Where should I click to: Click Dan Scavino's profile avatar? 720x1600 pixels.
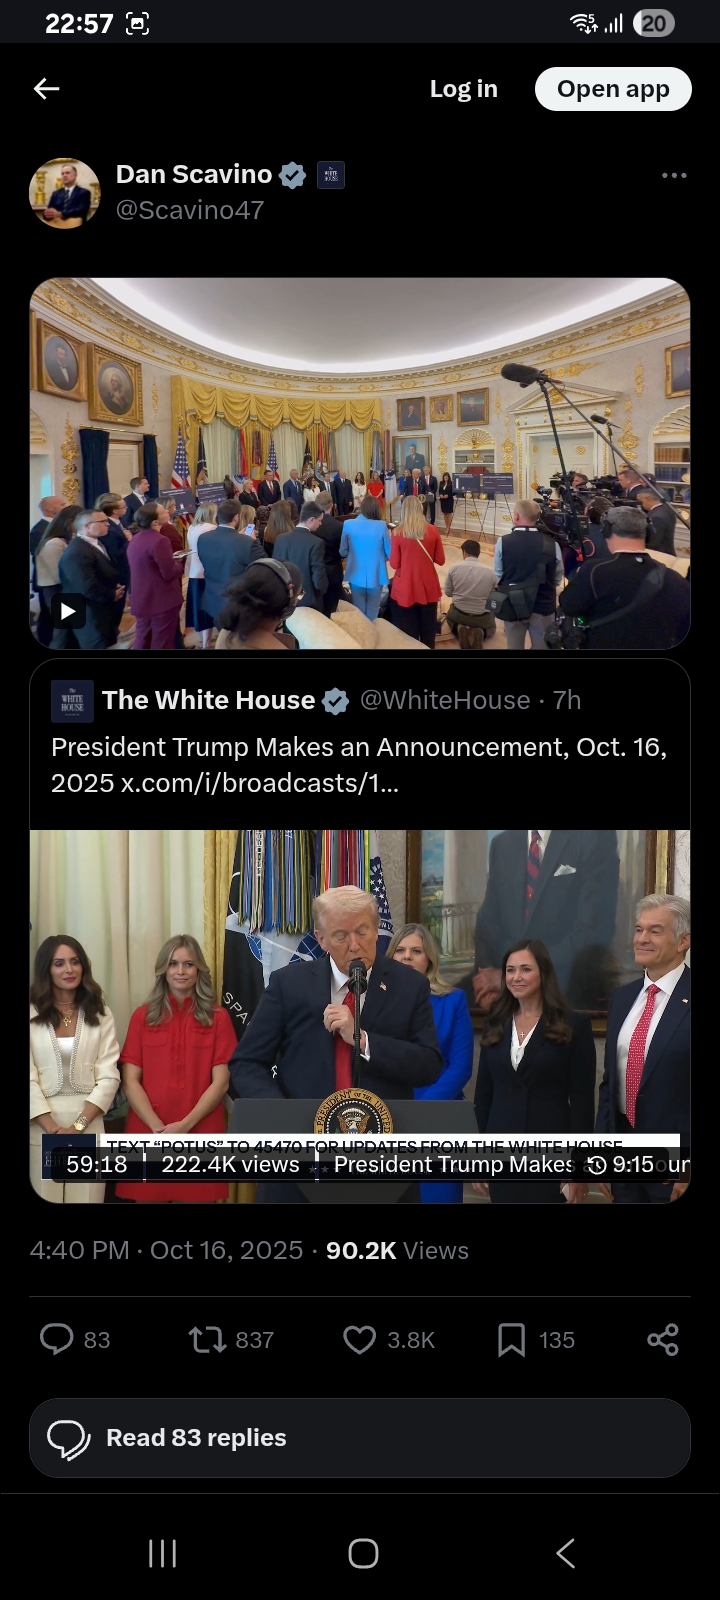pyautogui.click(x=65, y=193)
